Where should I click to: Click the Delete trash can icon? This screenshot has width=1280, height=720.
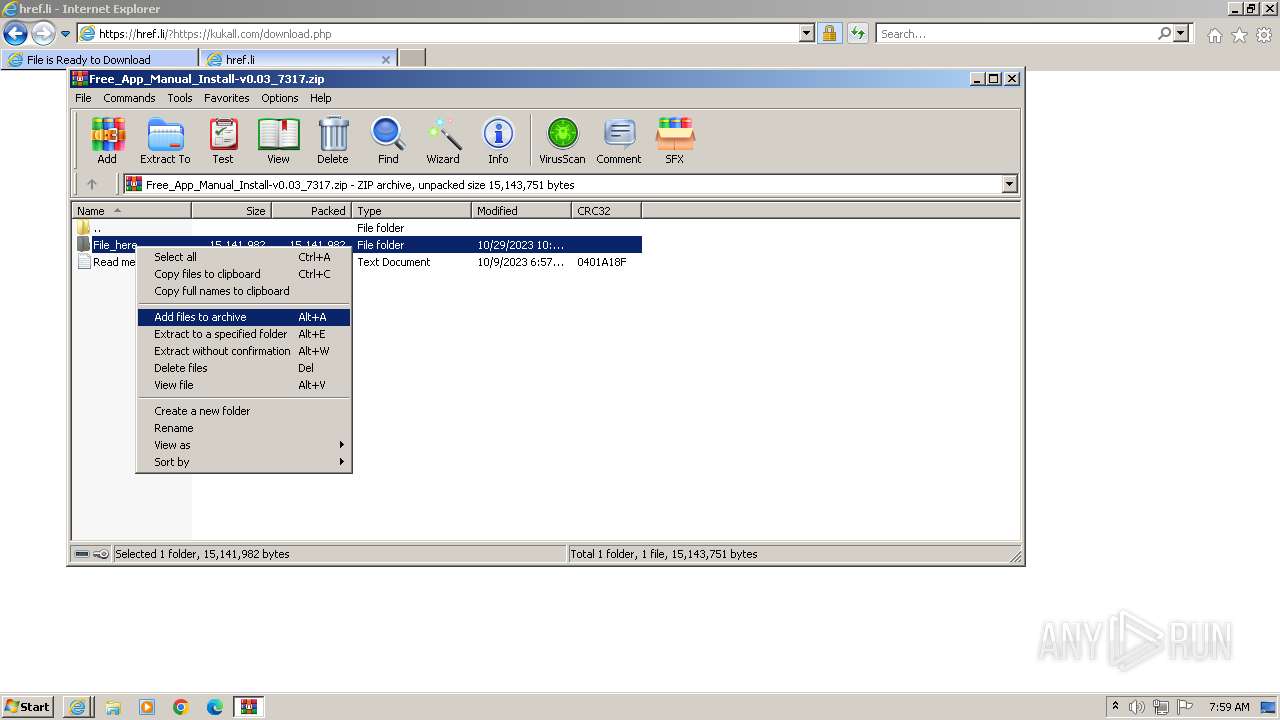pyautogui.click(x=333, y=140)
